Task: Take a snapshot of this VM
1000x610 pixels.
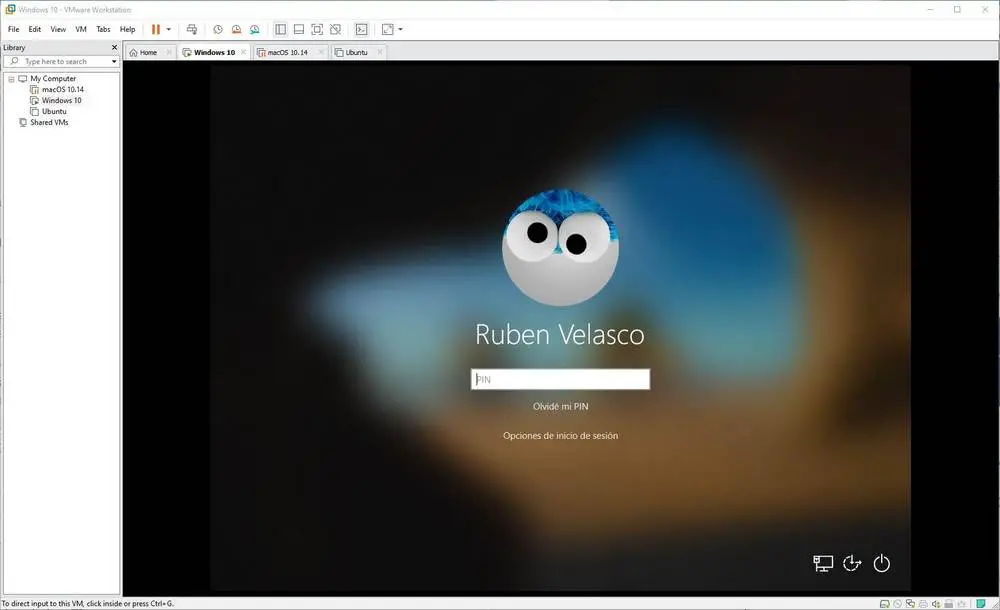Action: (x=217, y=29)
